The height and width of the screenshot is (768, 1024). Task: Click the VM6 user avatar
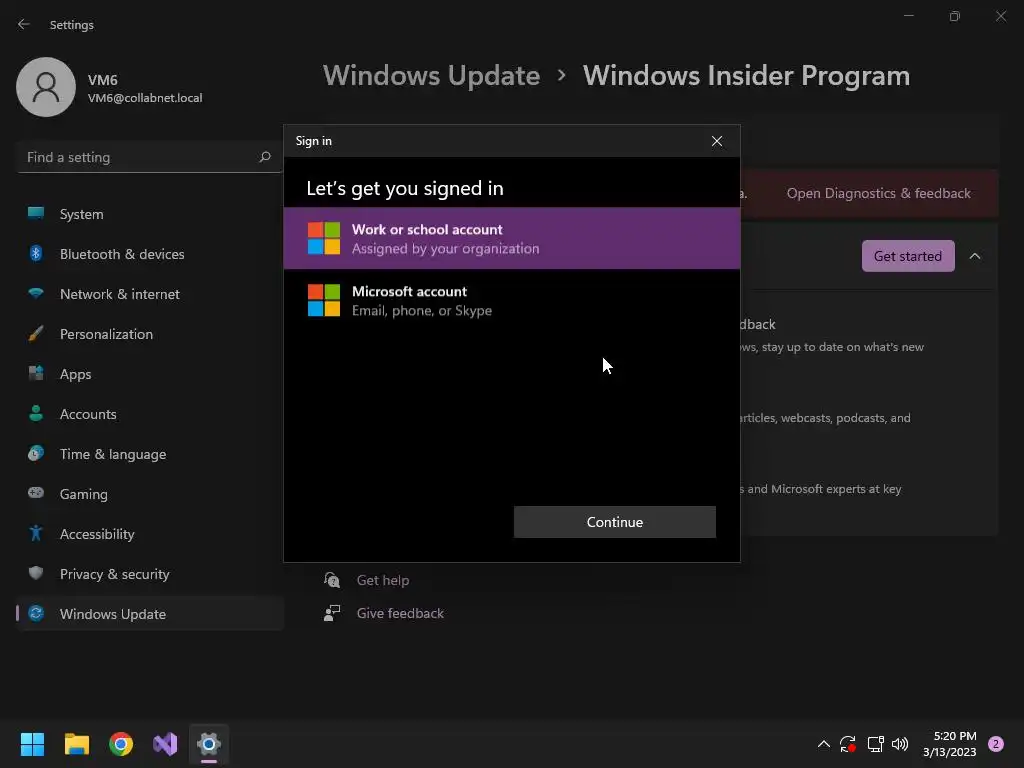click(46, 87)
